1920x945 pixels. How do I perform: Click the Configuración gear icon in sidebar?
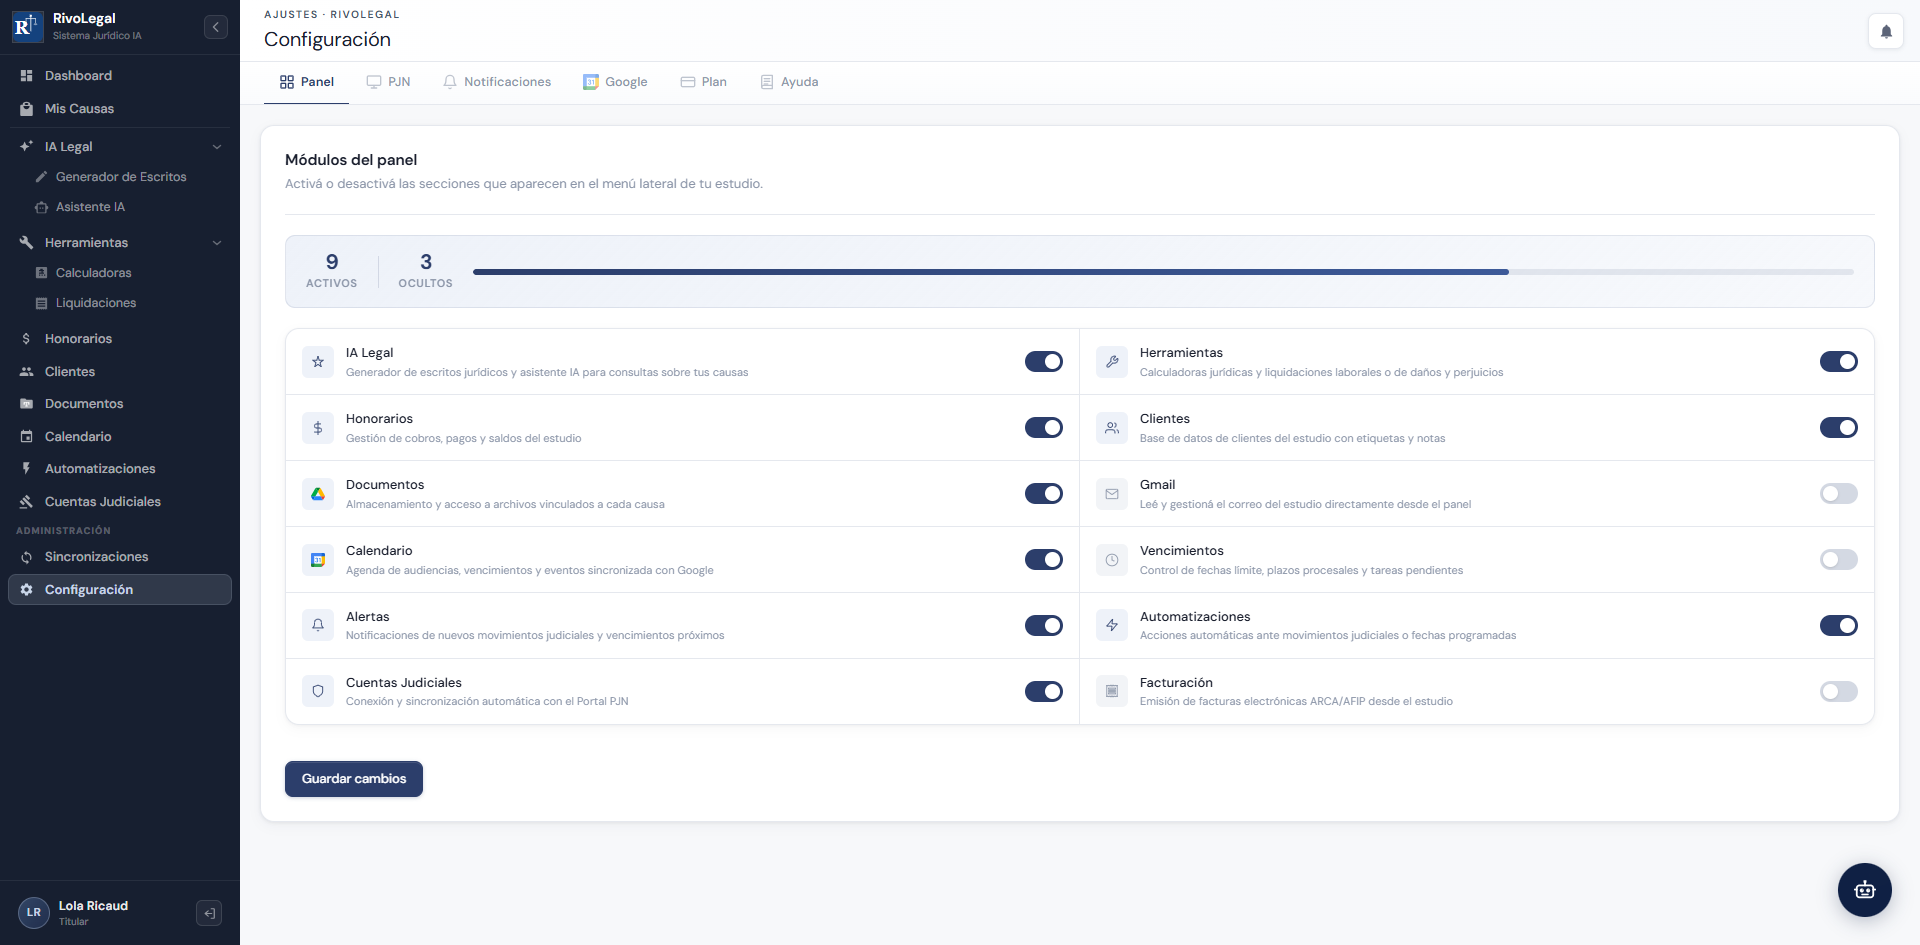pyautogui.click(x=27, y=590)
